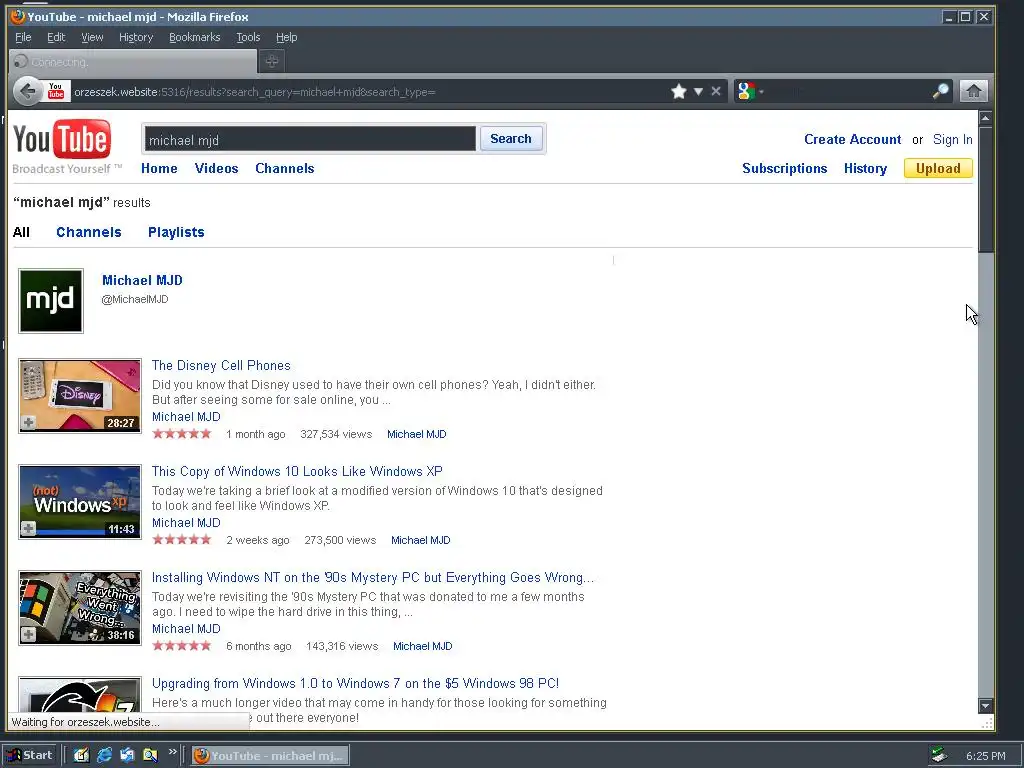Click the YouTube search query field
The height and width of the screenshot is (768, 1024).
(310, 139)
